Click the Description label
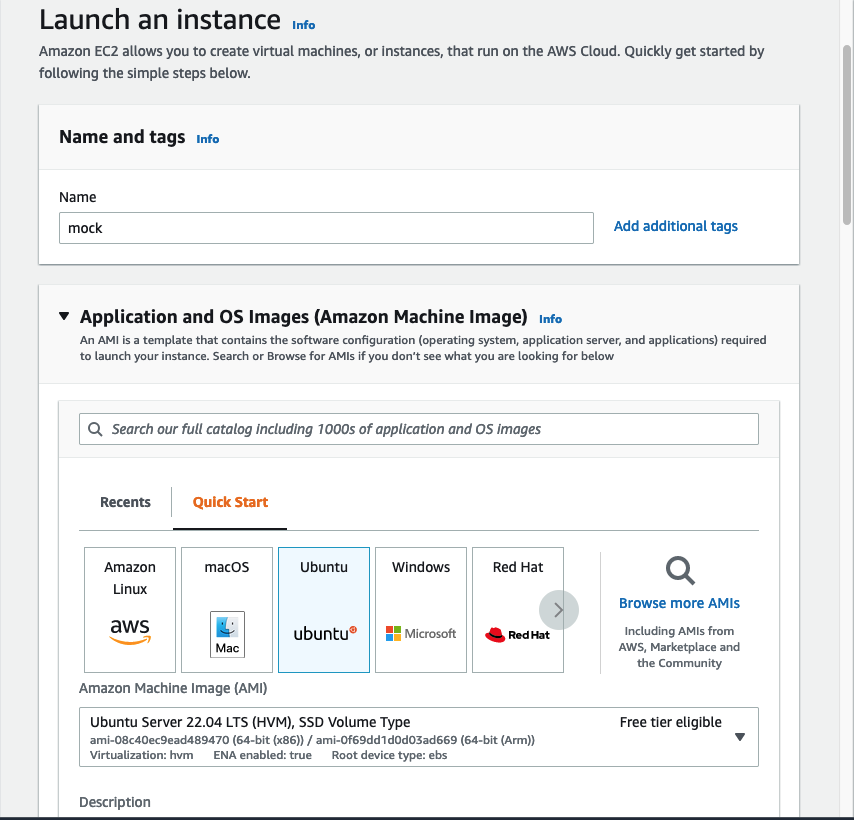This screenshot has height=820, width=854. (x=114, y=802)
